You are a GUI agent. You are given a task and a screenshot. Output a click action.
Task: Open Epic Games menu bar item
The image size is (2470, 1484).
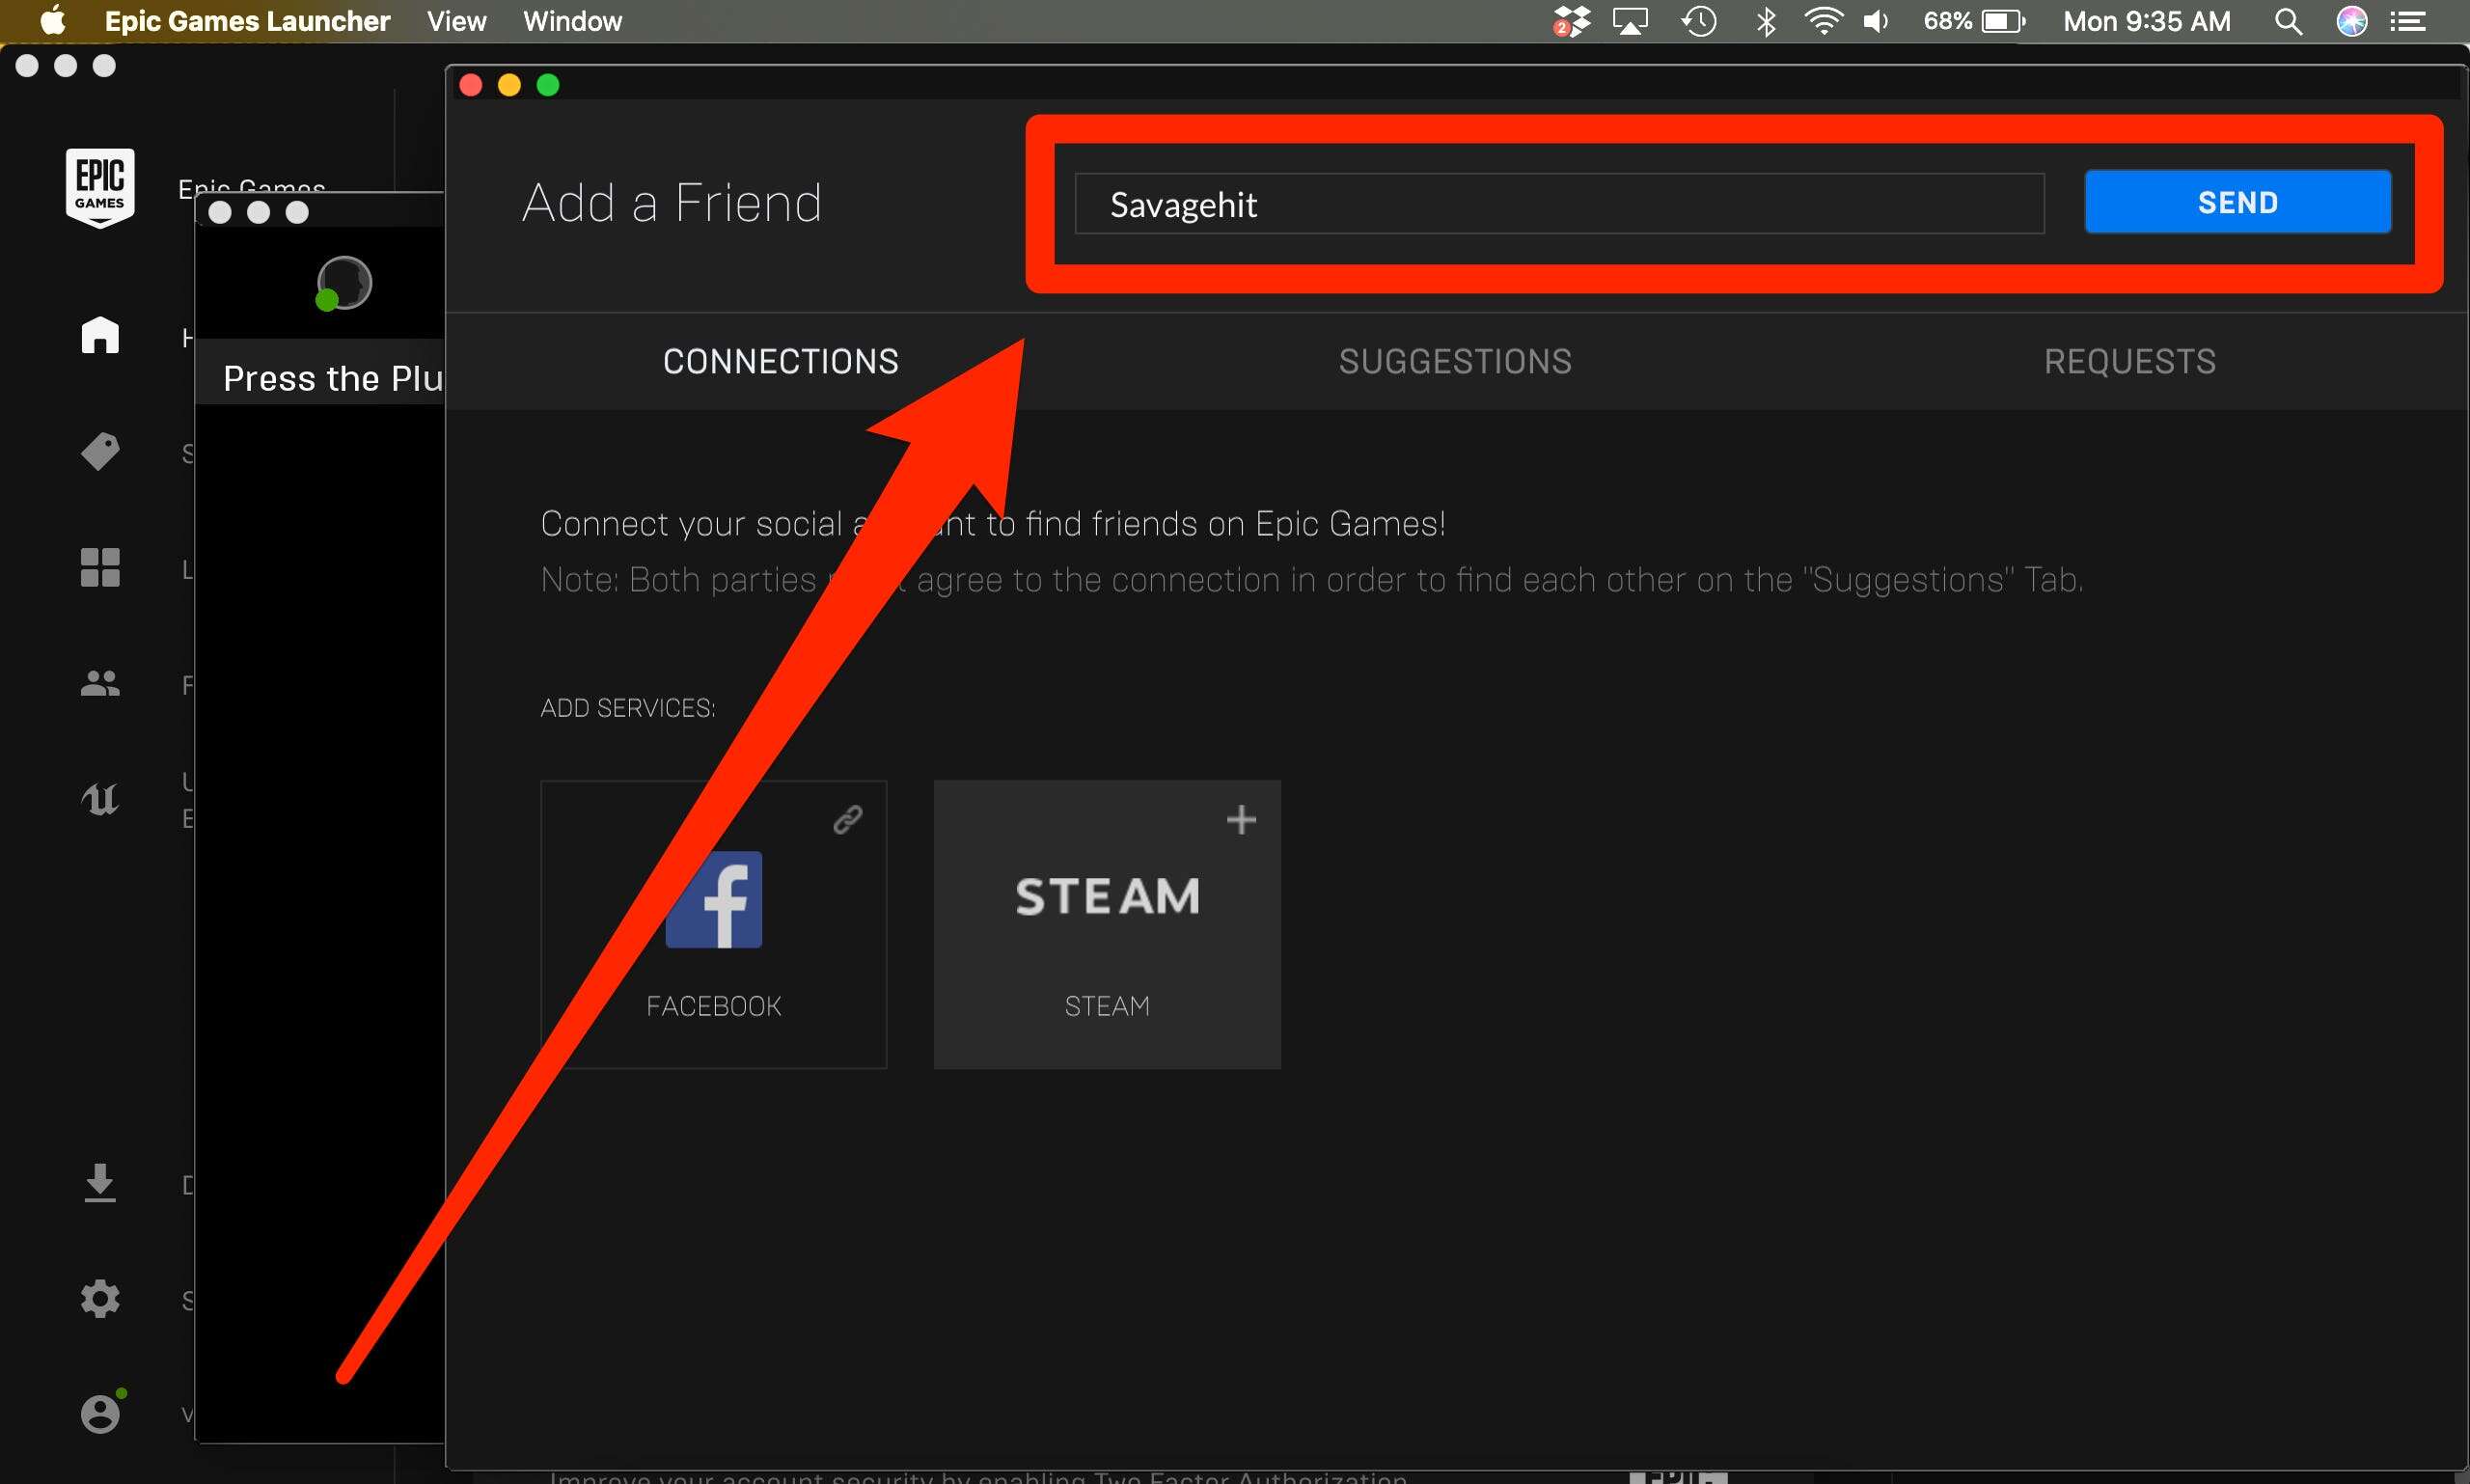tap(245, 21)
